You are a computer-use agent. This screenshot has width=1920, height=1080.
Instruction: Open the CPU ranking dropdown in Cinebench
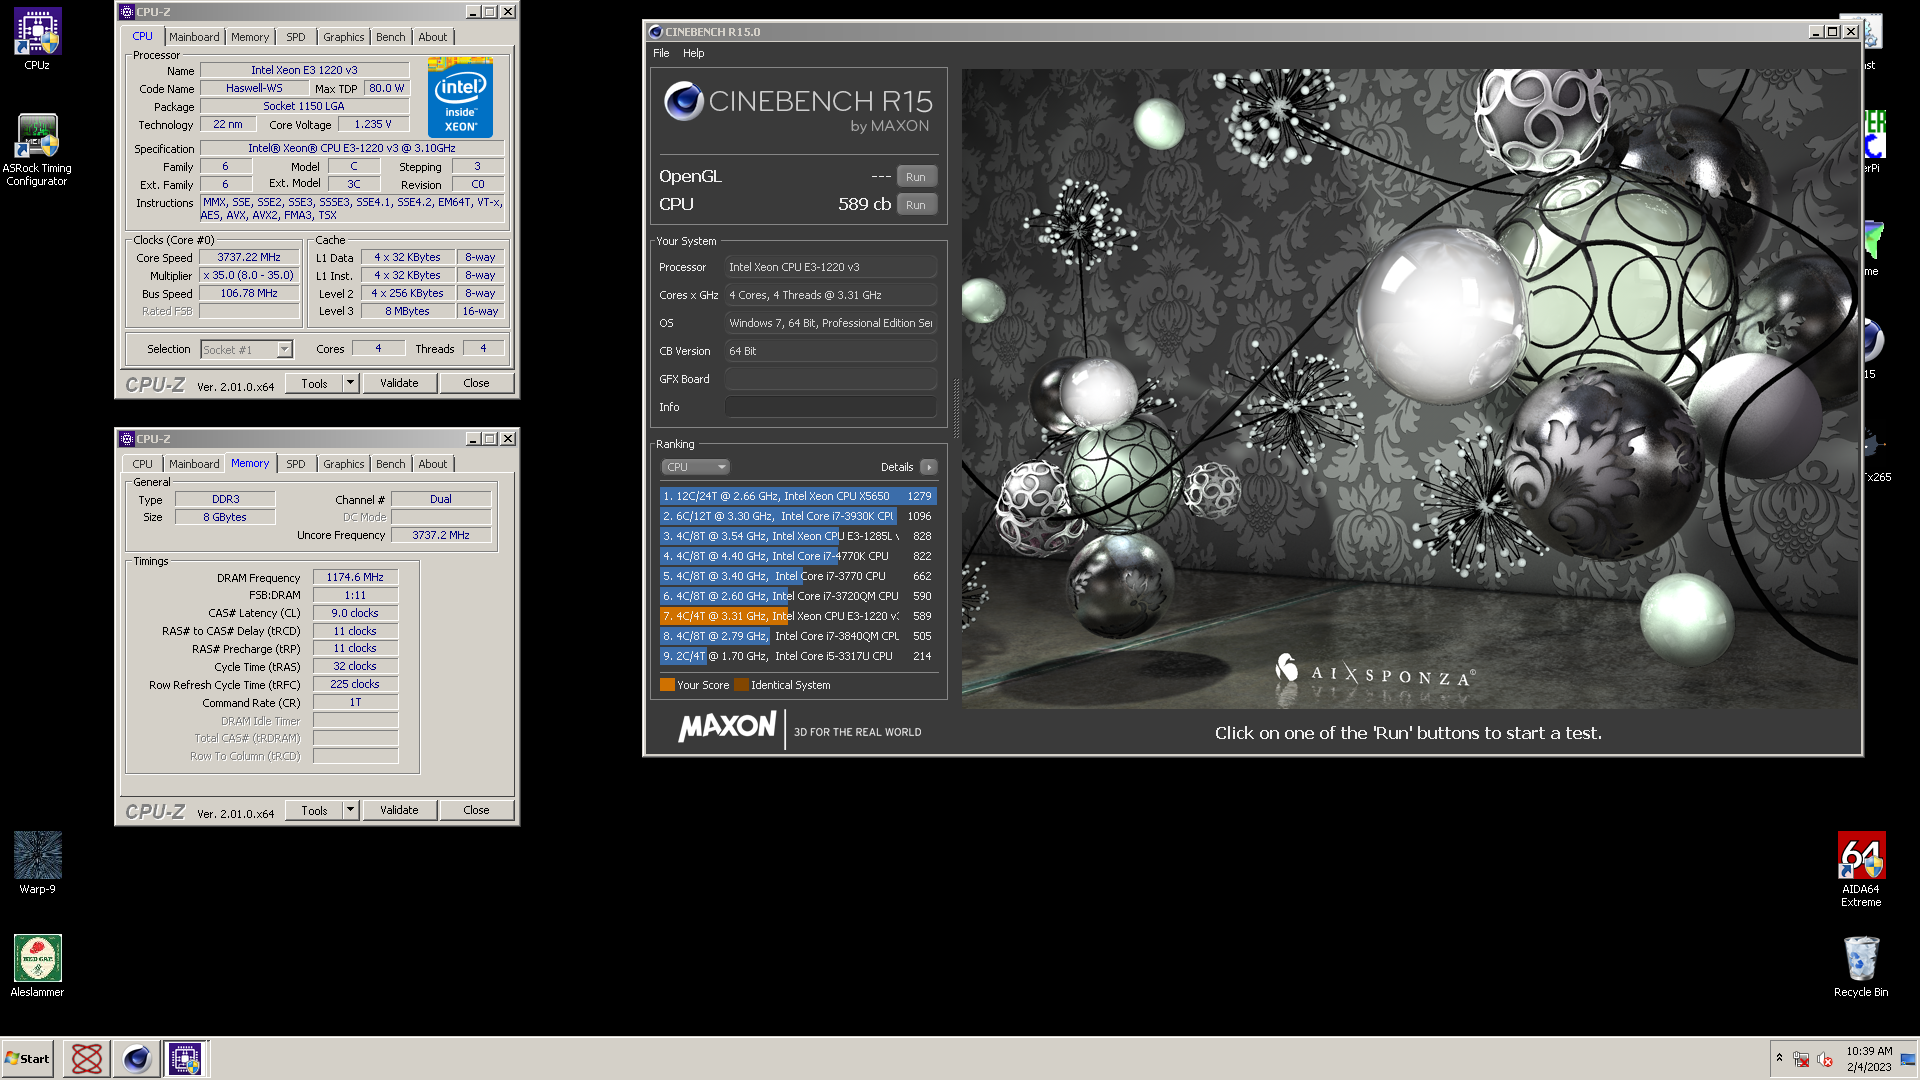click(695, 467)
